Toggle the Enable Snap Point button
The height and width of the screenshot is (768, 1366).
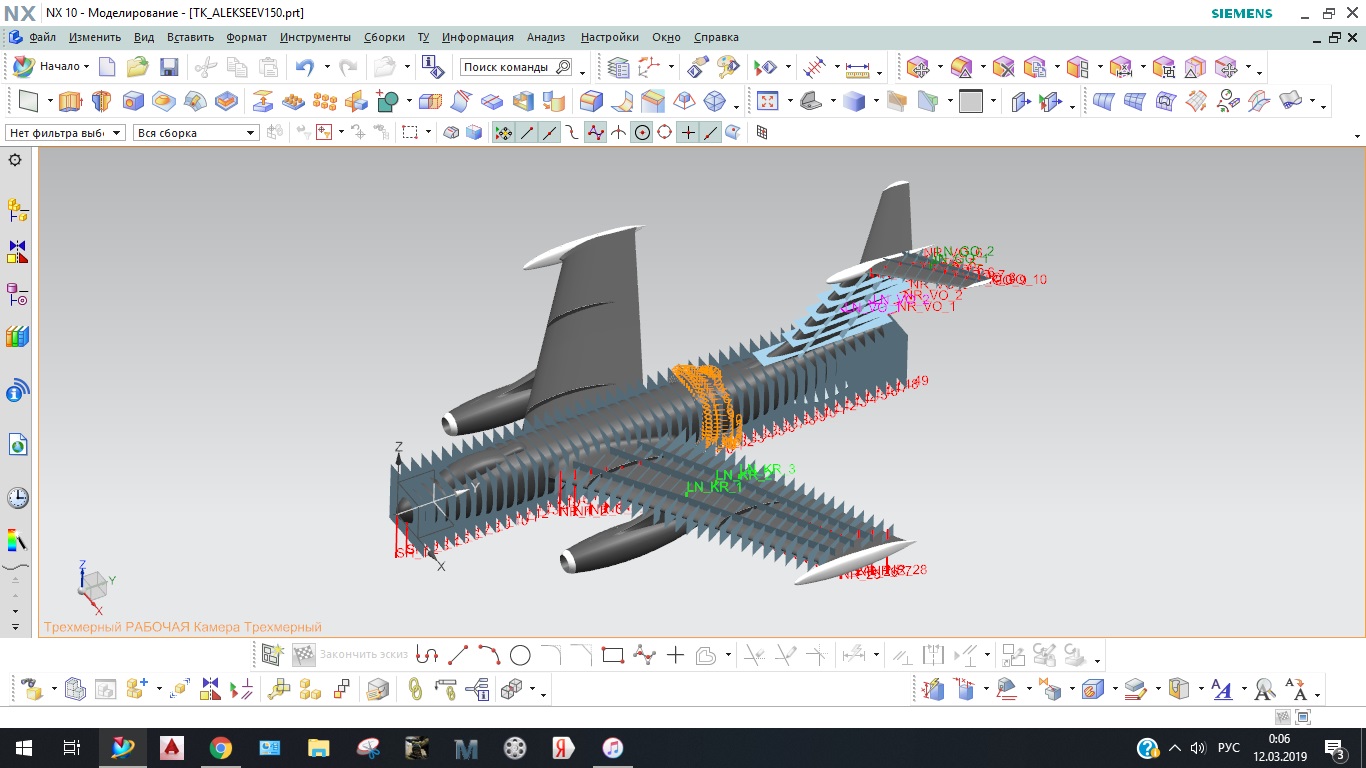503,132
